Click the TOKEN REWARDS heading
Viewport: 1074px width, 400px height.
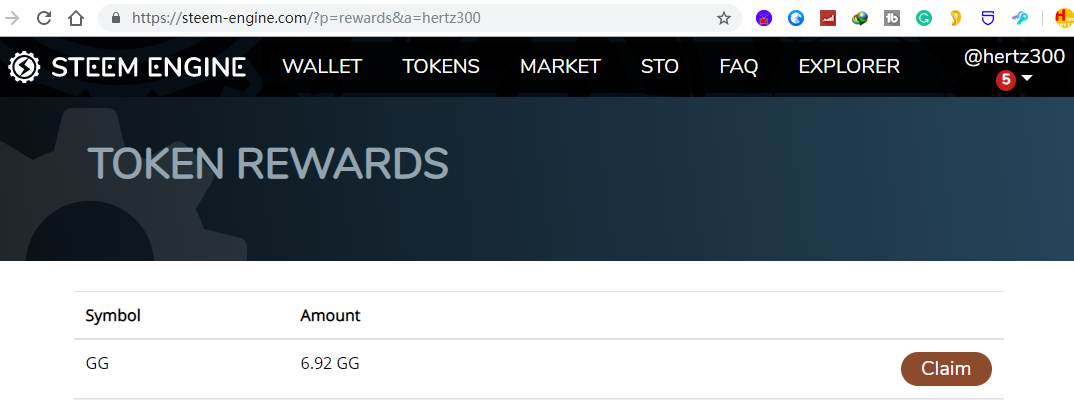coord(268,164)
